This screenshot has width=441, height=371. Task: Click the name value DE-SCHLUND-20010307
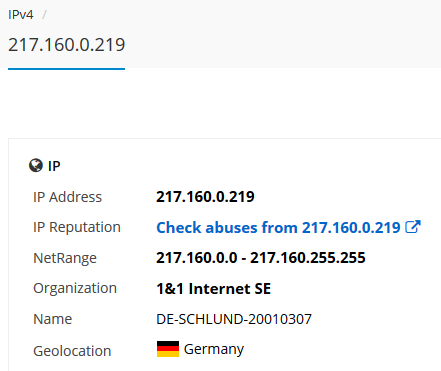pyautogui.click(x=234, y=319)
